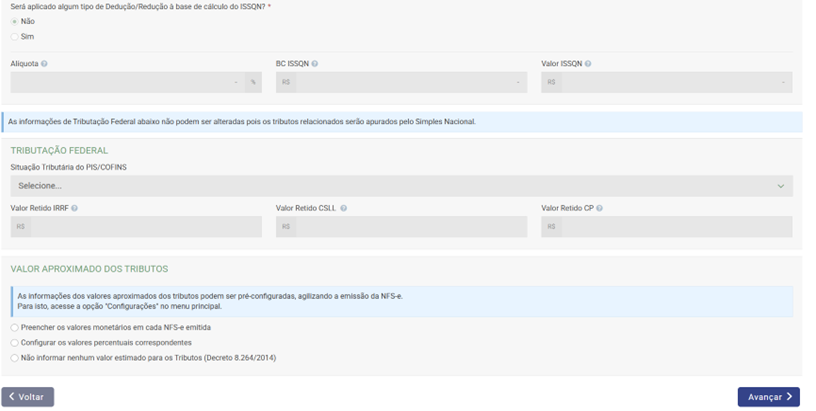816x411 pixels.
Task: Click the chevron arrow of the Selecione dropdown
Action: pos(781,186)
